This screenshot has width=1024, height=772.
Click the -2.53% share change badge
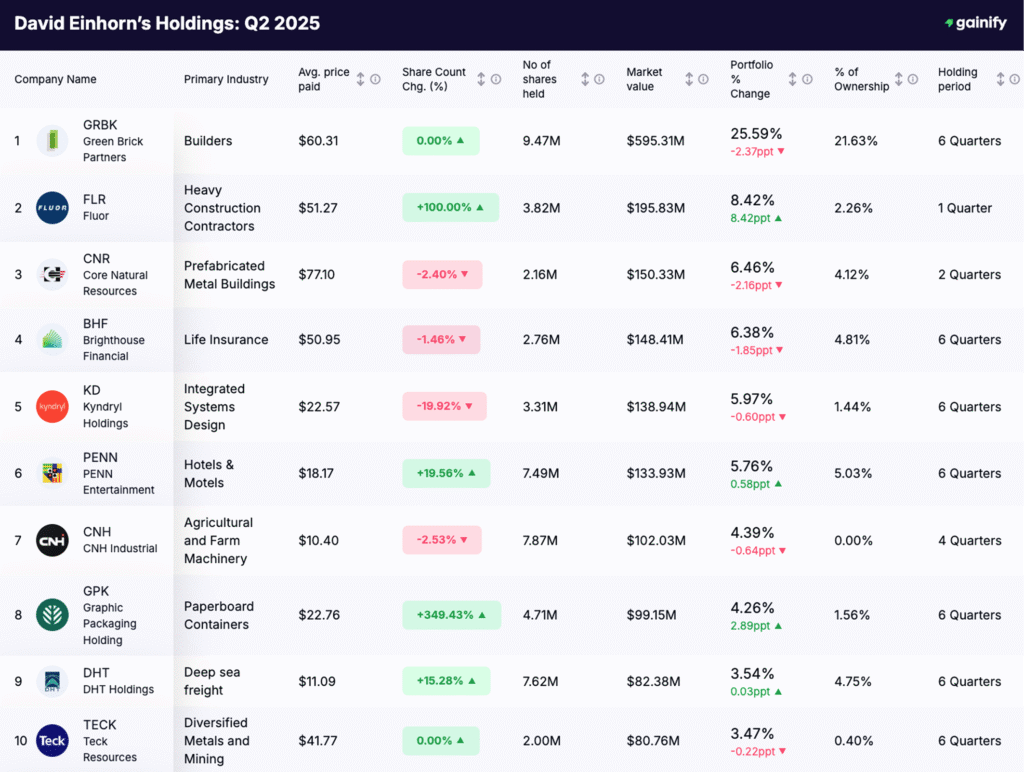(x=441, y=540)
